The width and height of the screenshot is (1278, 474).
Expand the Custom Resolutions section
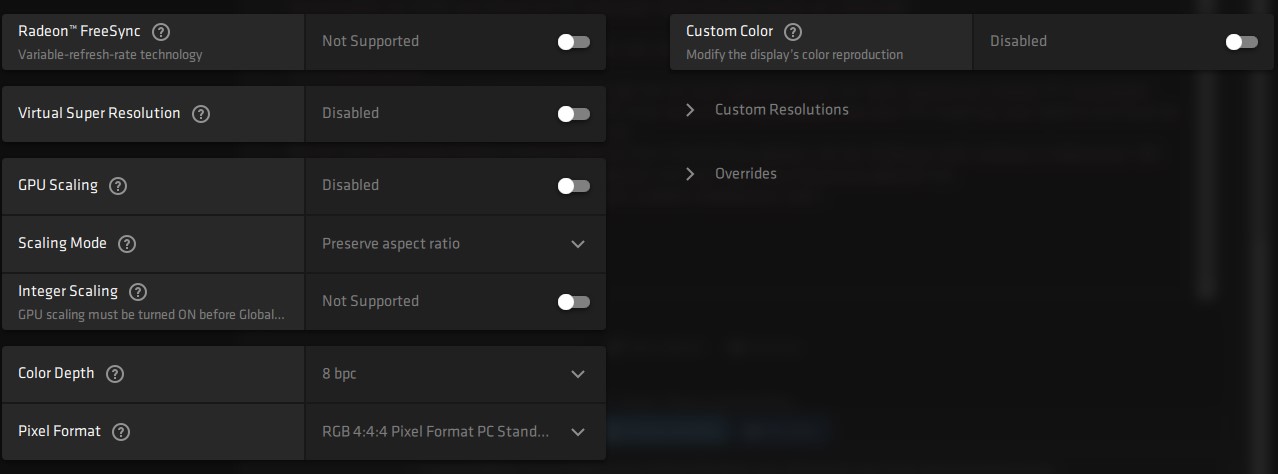coord(690,110)
